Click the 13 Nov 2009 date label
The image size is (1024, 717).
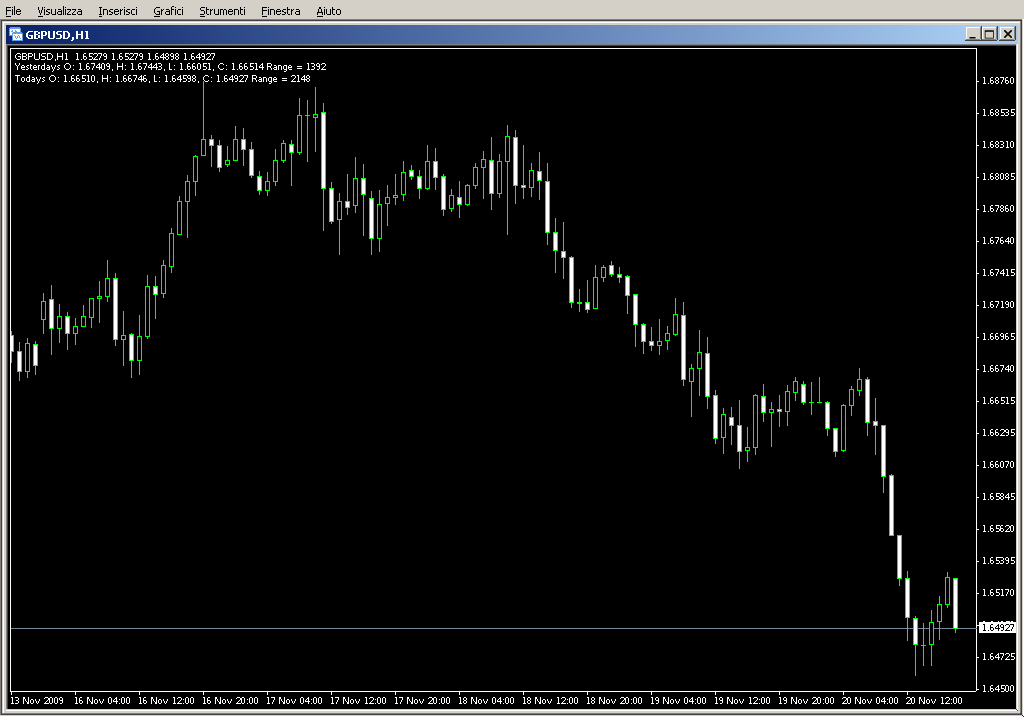(x=37, y=701)
